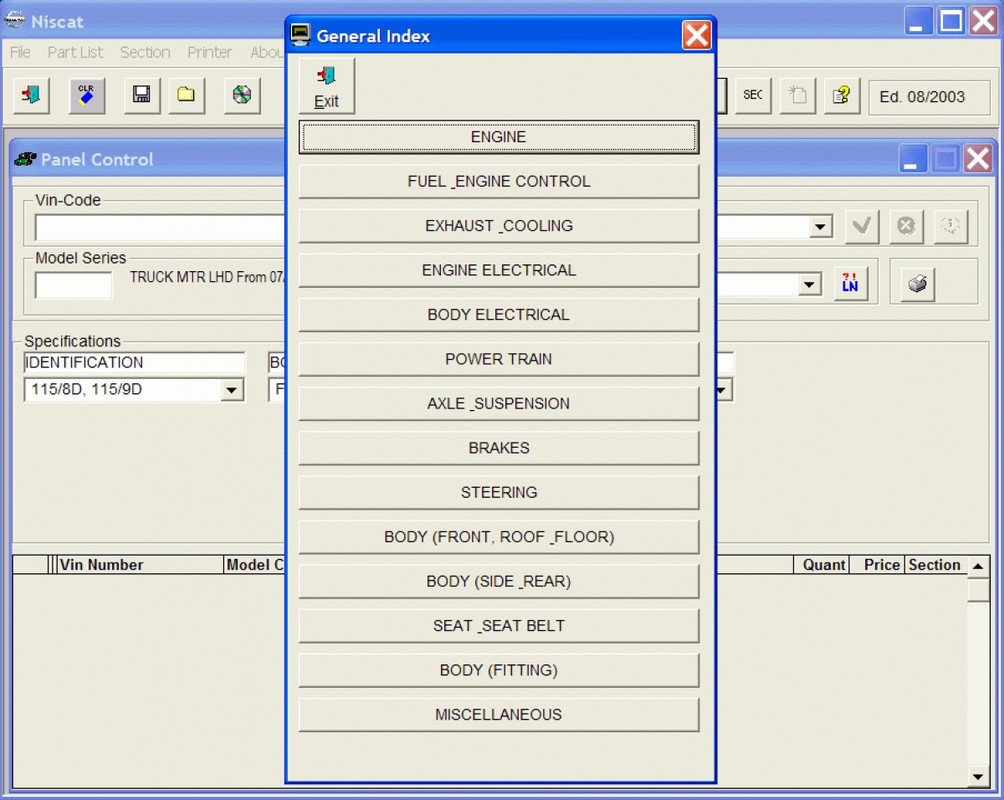
Task: Click the CLR clear icon in toolbar
Action: [x=86, y=96]
